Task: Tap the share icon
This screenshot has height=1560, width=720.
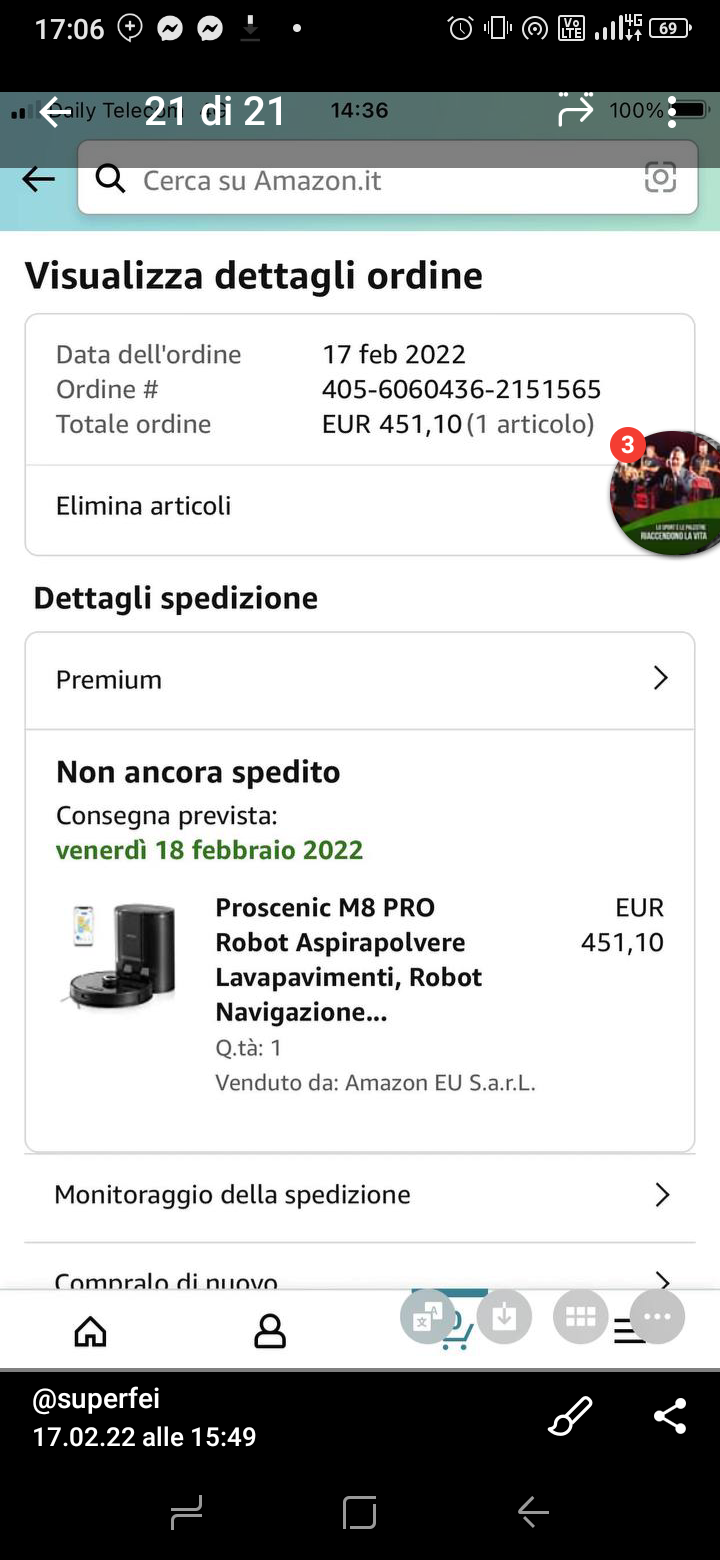Action: (x=669, y=1416)
